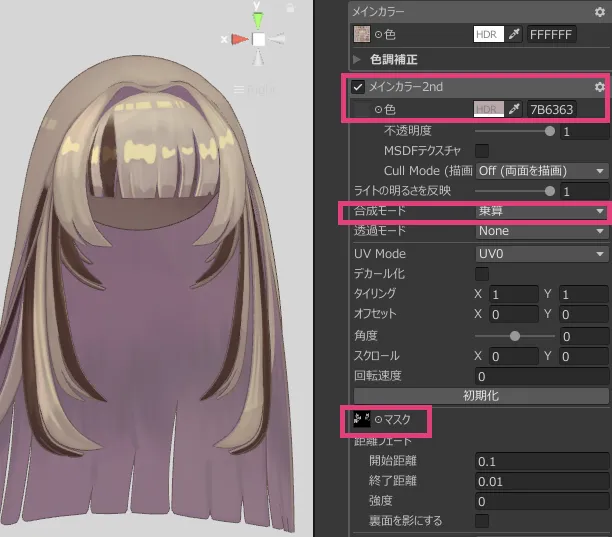
Task: Click the 回転速度 value field
Action: [x=542, y=376]
